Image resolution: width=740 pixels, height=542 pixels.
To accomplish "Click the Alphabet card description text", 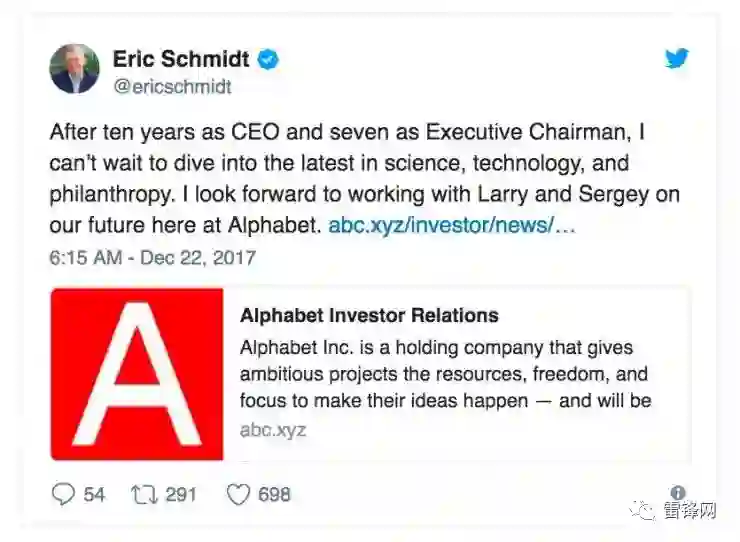I will (x=445, y=374).
